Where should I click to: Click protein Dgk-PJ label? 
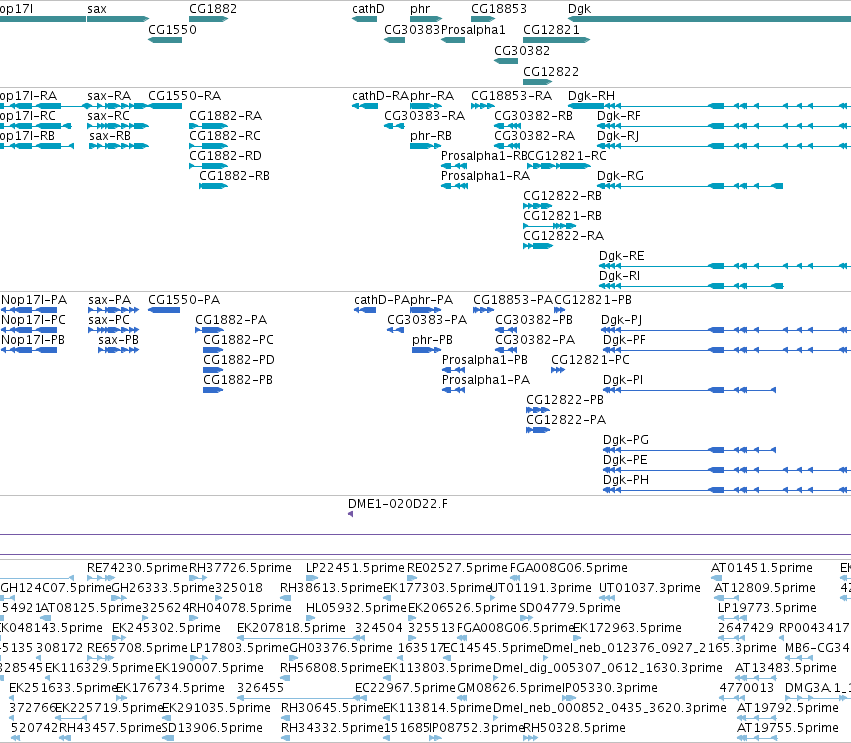pos(621,320)
